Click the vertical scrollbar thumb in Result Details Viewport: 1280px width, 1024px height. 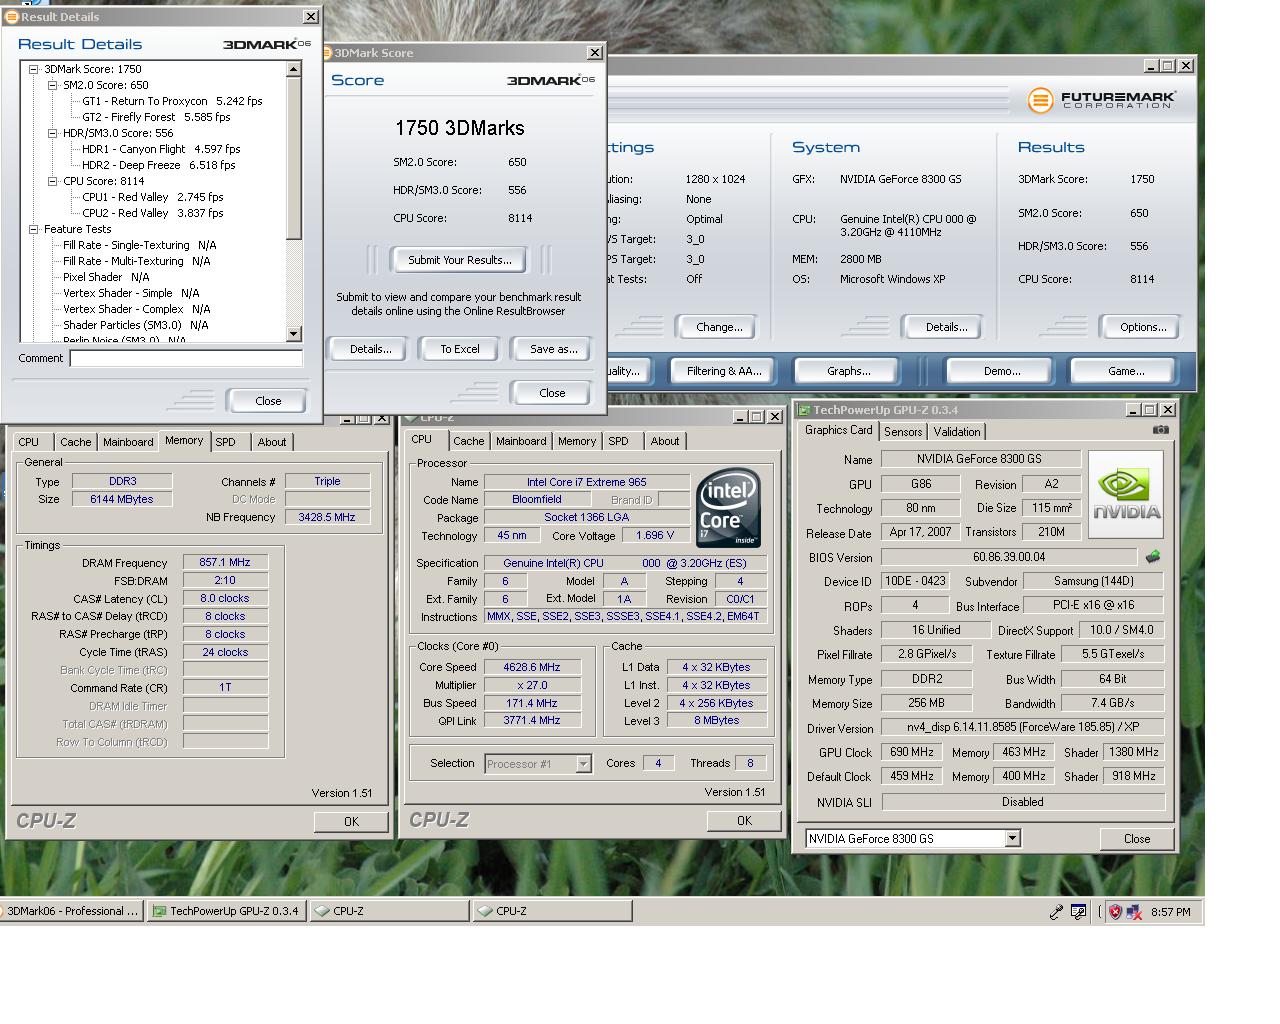293,158
